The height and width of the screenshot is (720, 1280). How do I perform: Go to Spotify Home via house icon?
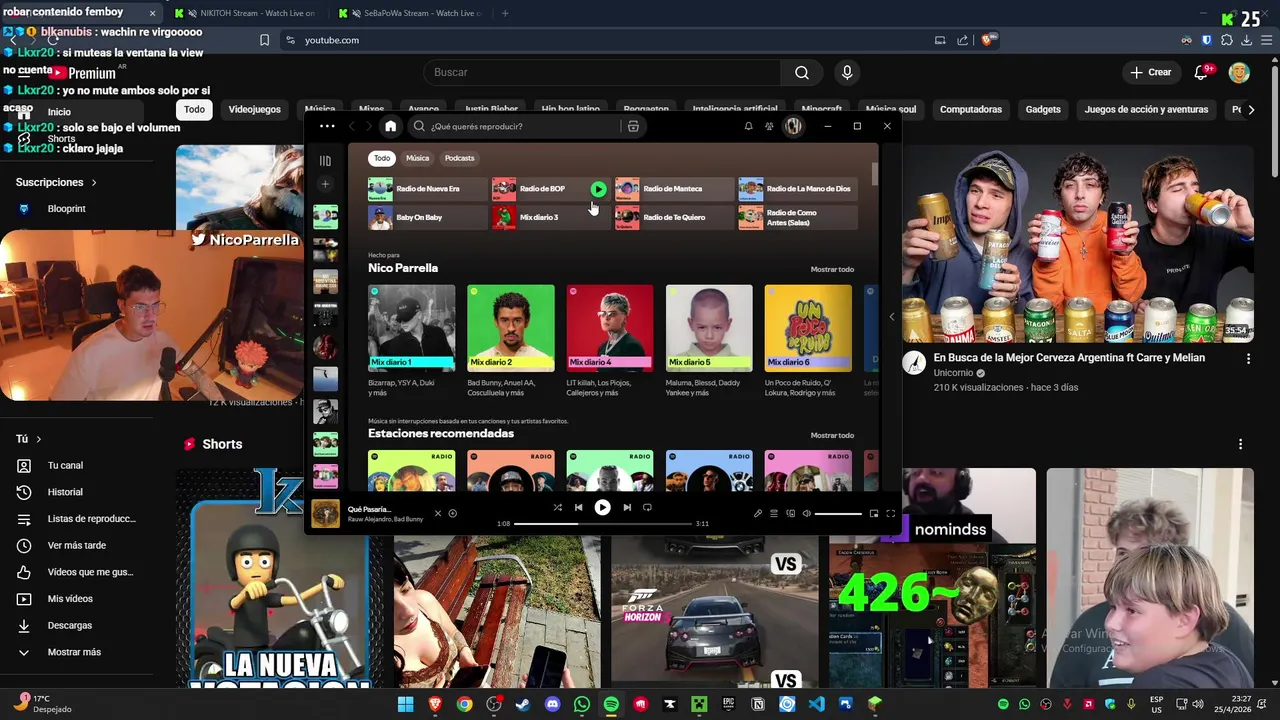pos(391,126)
